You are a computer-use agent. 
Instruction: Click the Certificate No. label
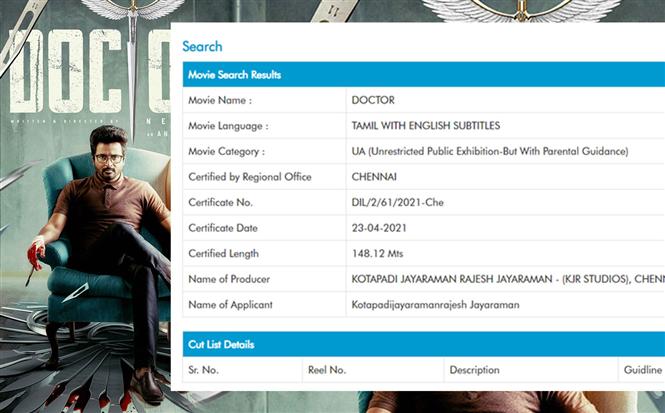click(x=220, y=202)
